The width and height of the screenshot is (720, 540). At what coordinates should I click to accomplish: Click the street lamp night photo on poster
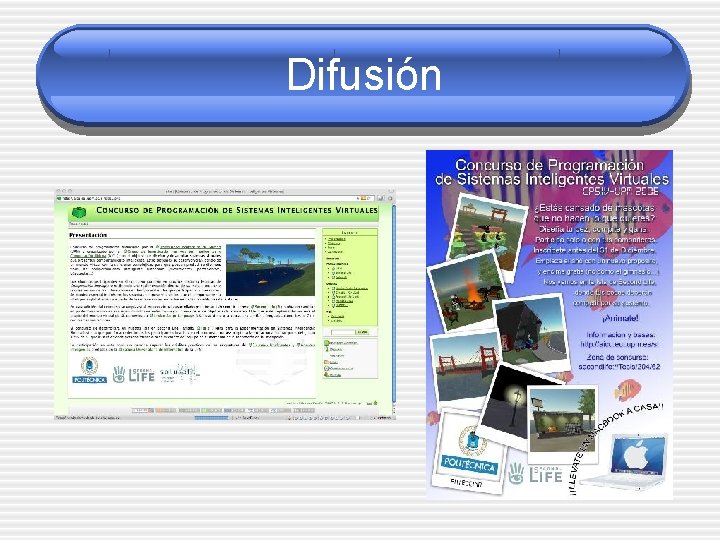[x=509, y=404]
